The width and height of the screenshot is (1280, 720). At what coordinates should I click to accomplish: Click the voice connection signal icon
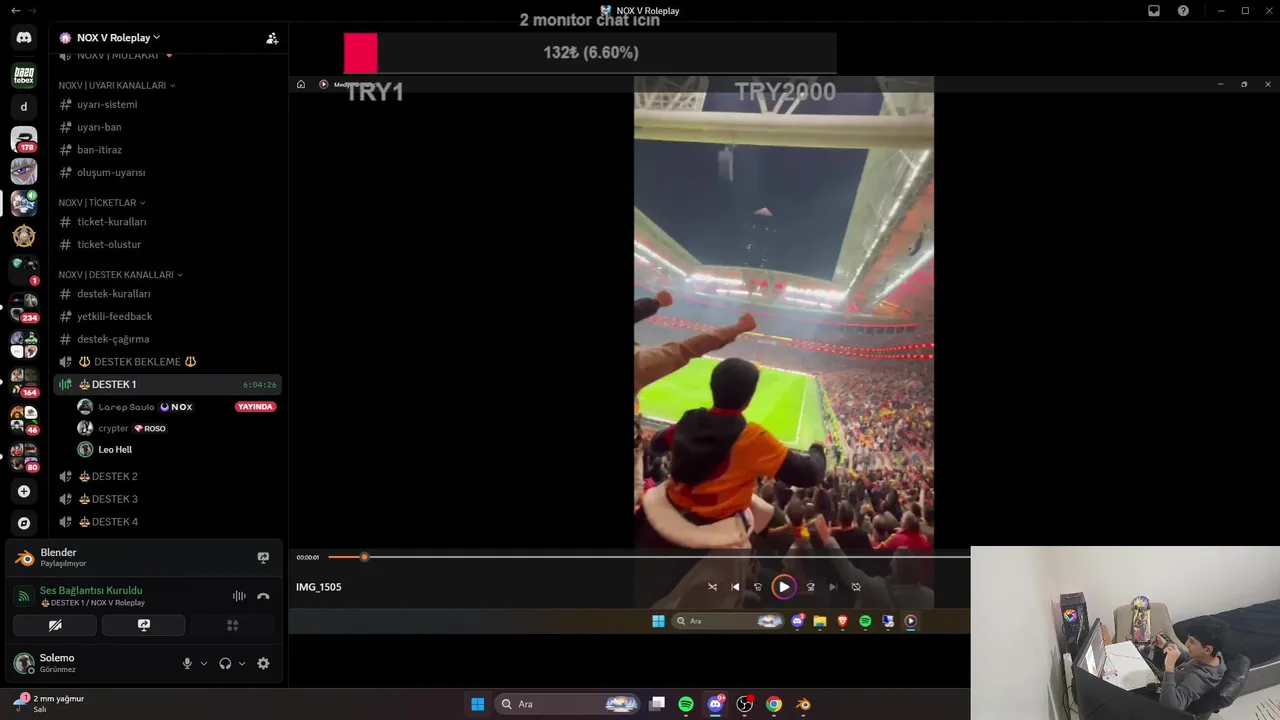(x=24, y=596)
